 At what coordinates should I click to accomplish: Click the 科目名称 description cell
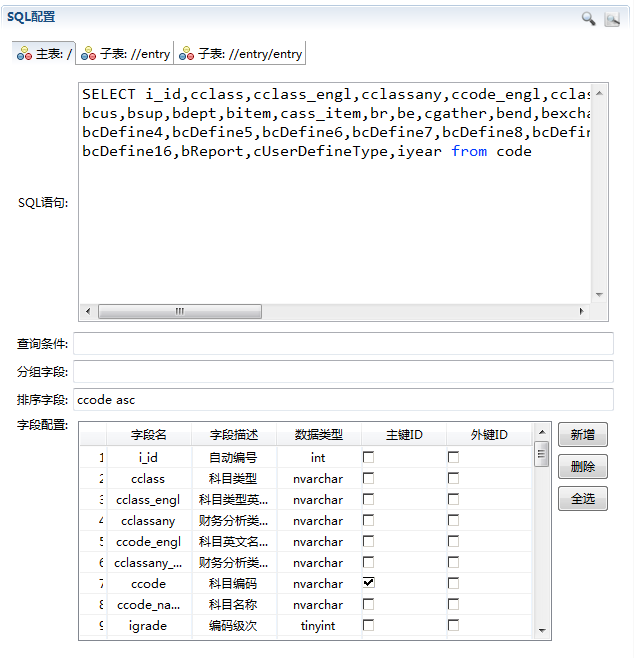(x=234, y=604)
